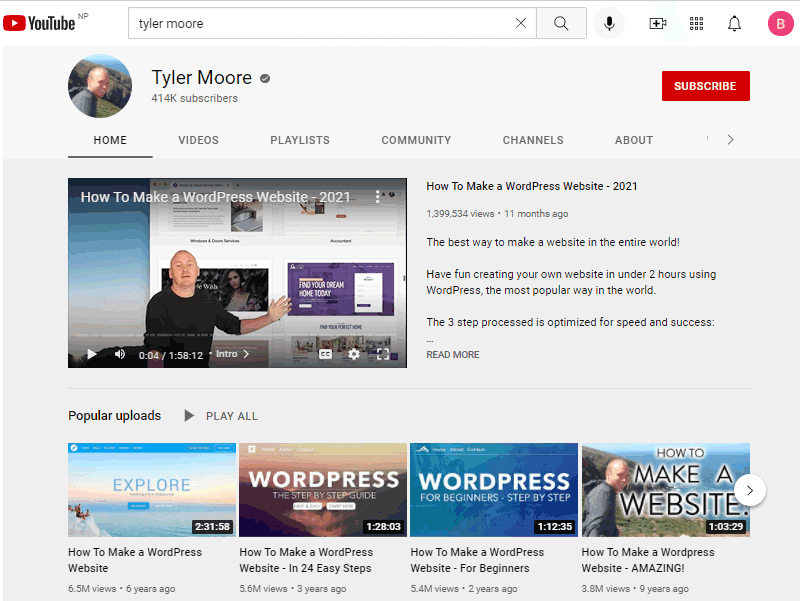Click the verified badge next to Tyler Moore
The image size is (800, 601).
265,79
